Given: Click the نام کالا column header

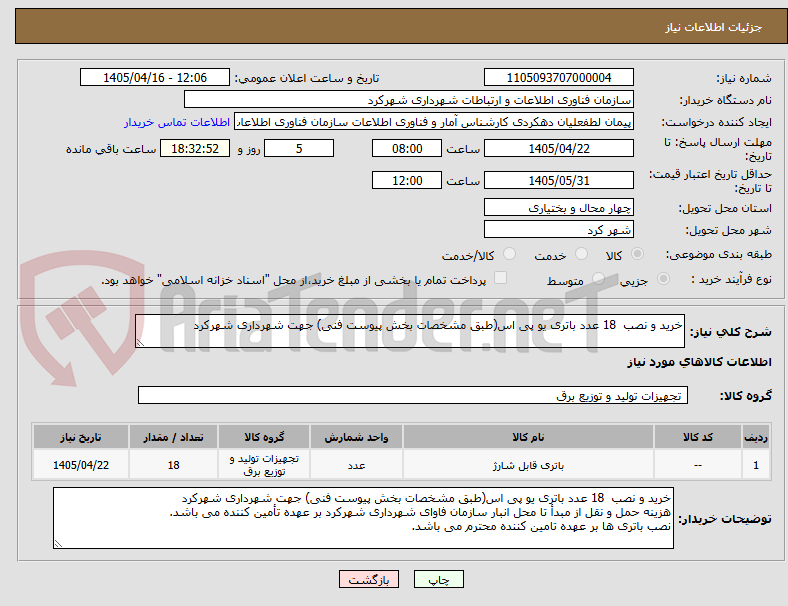Looking at the screenshot, I should tap(528, 437).
